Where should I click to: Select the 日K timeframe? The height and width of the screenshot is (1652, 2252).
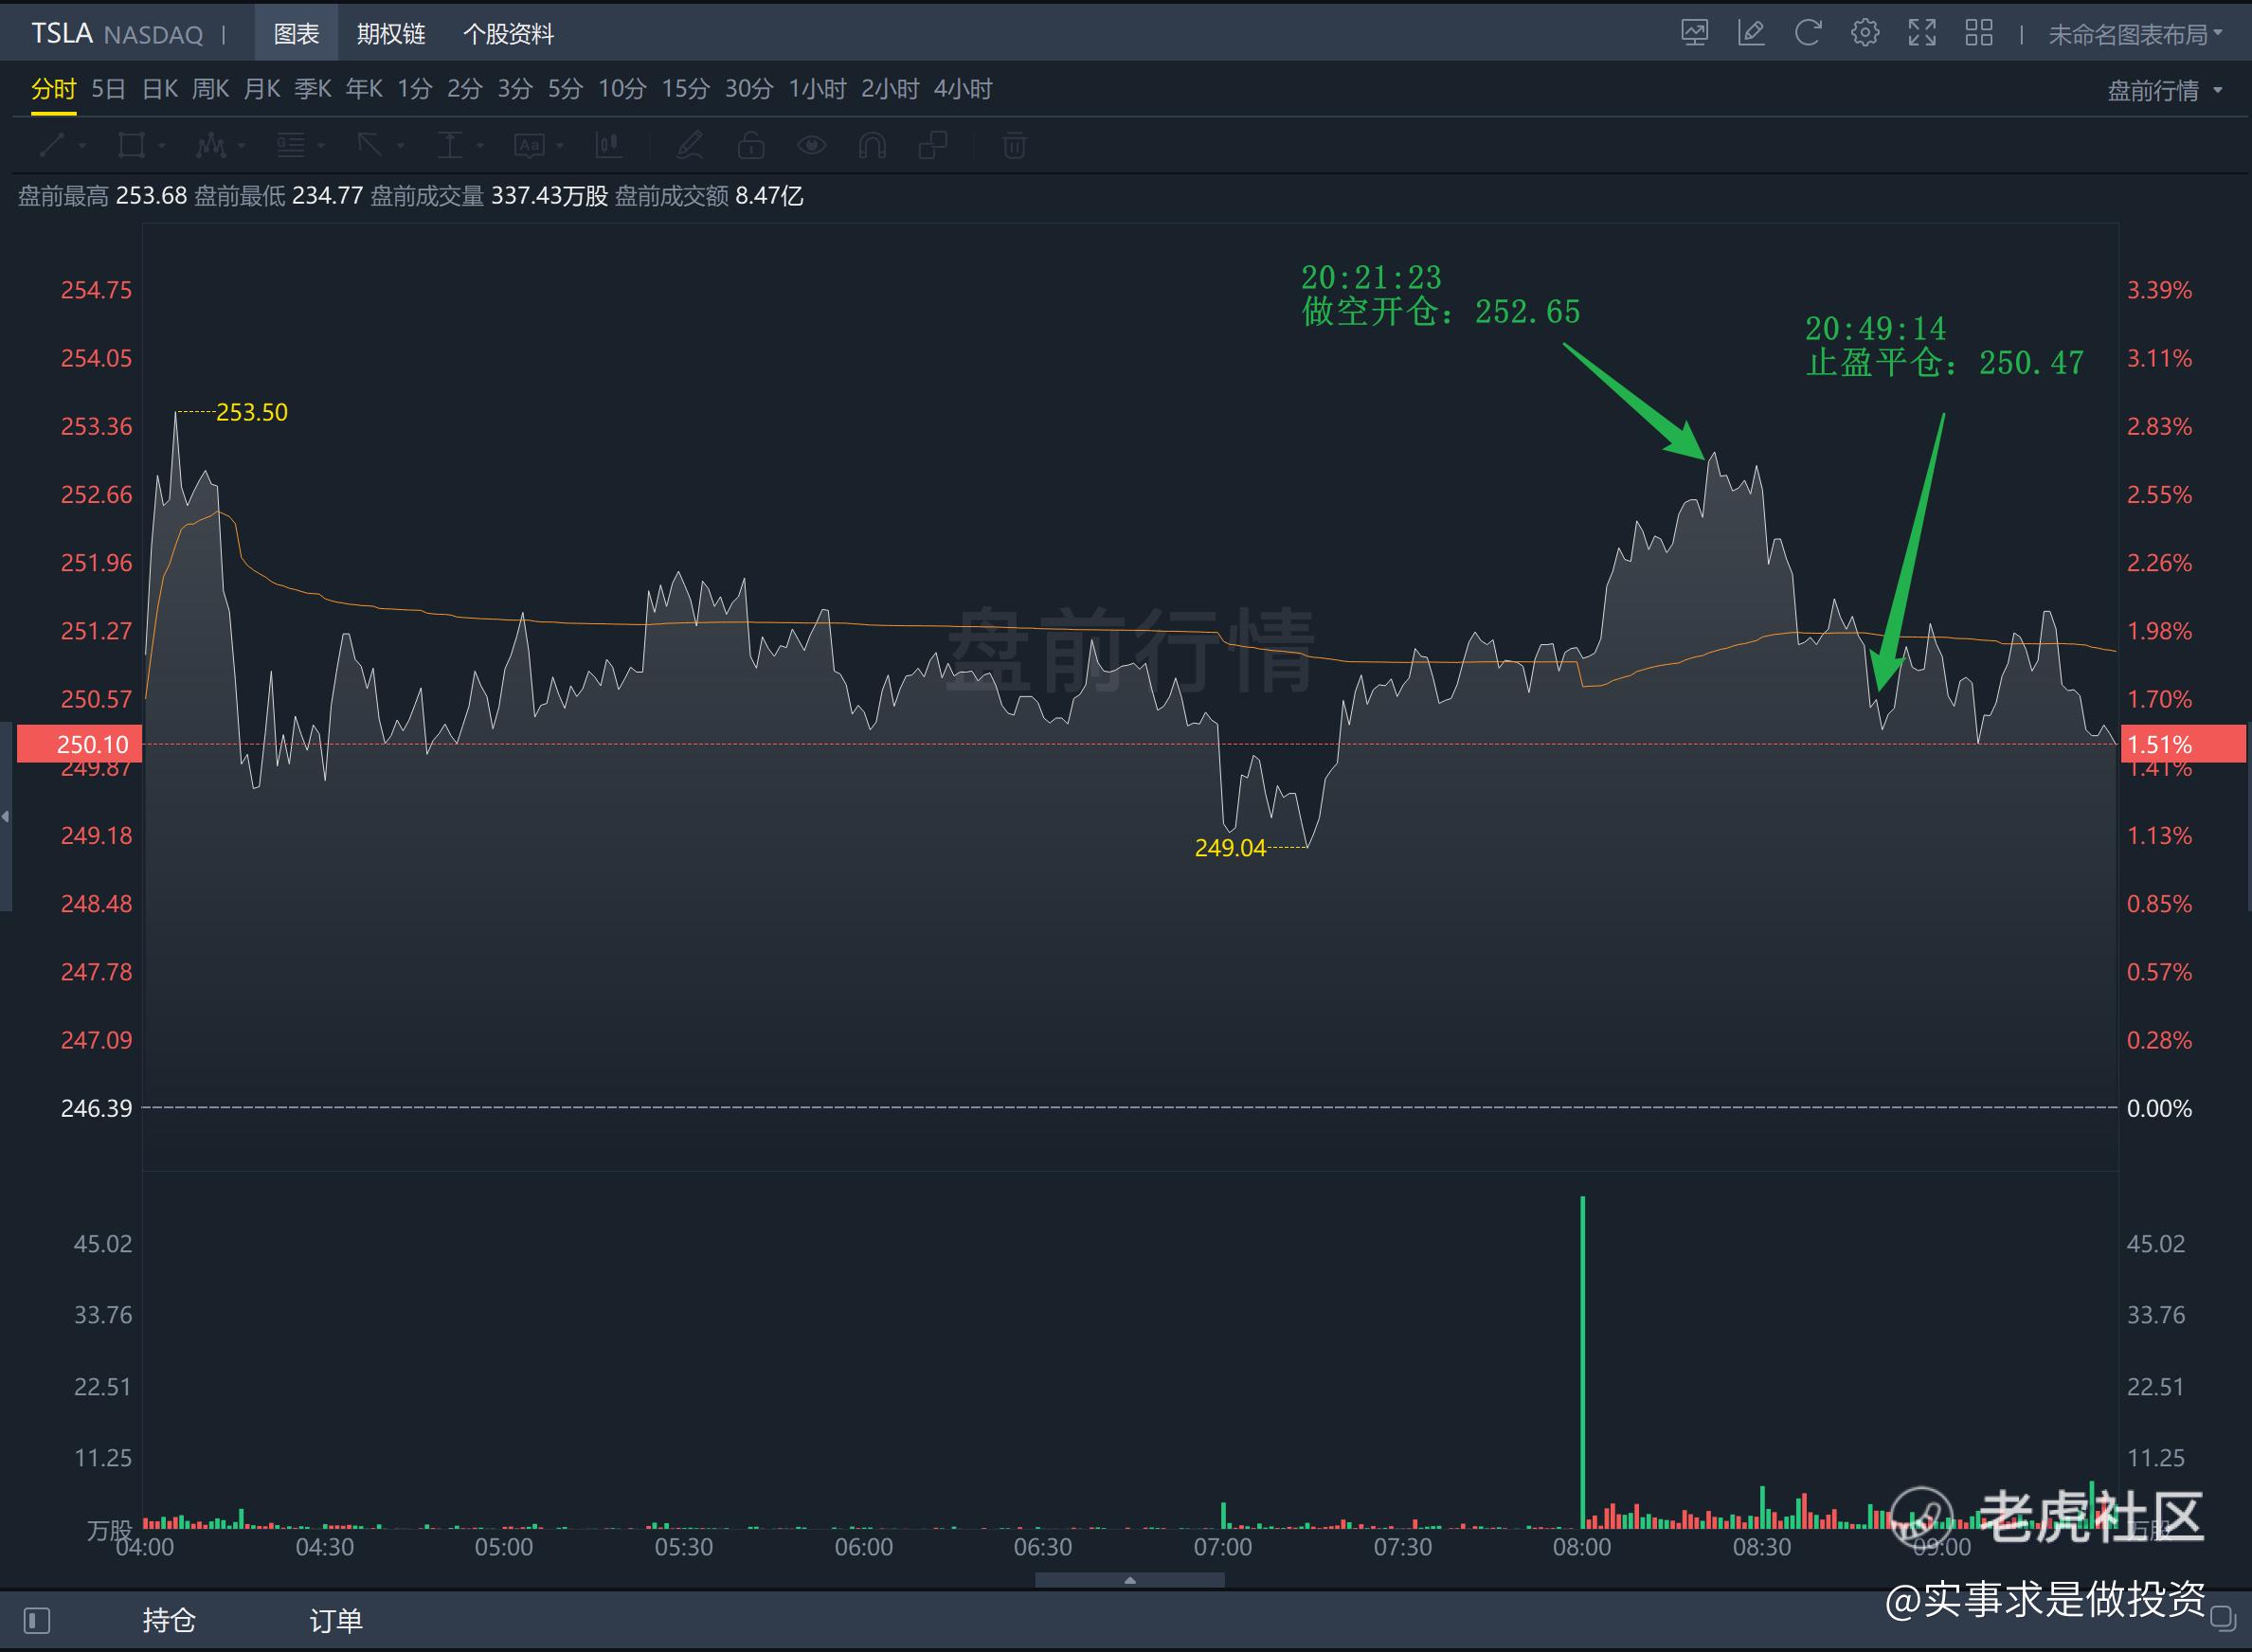tap(159, 89)
